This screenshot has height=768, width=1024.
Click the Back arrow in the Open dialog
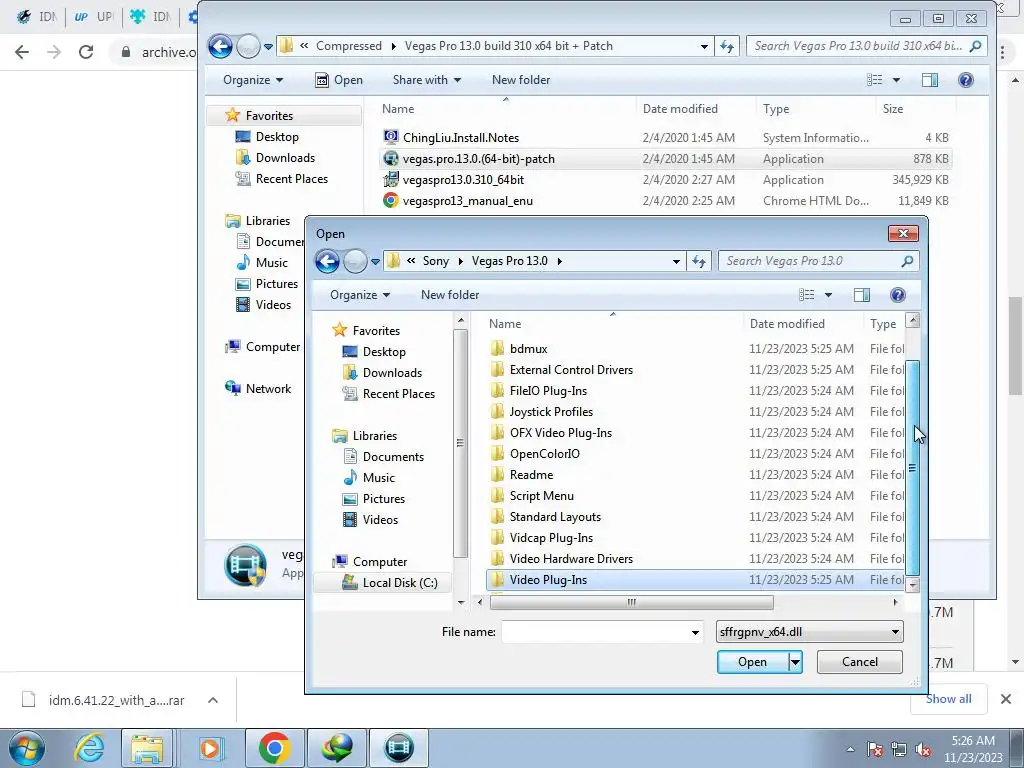327,261
